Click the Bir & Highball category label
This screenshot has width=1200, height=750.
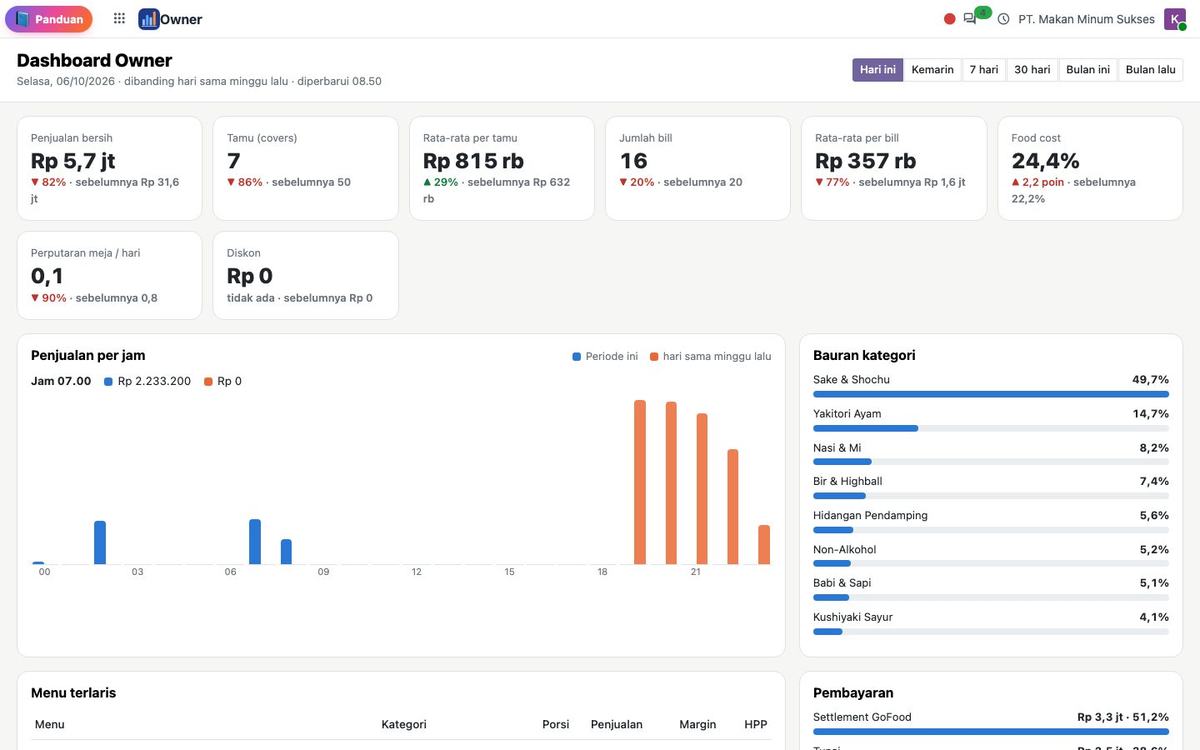pos(848,481)
